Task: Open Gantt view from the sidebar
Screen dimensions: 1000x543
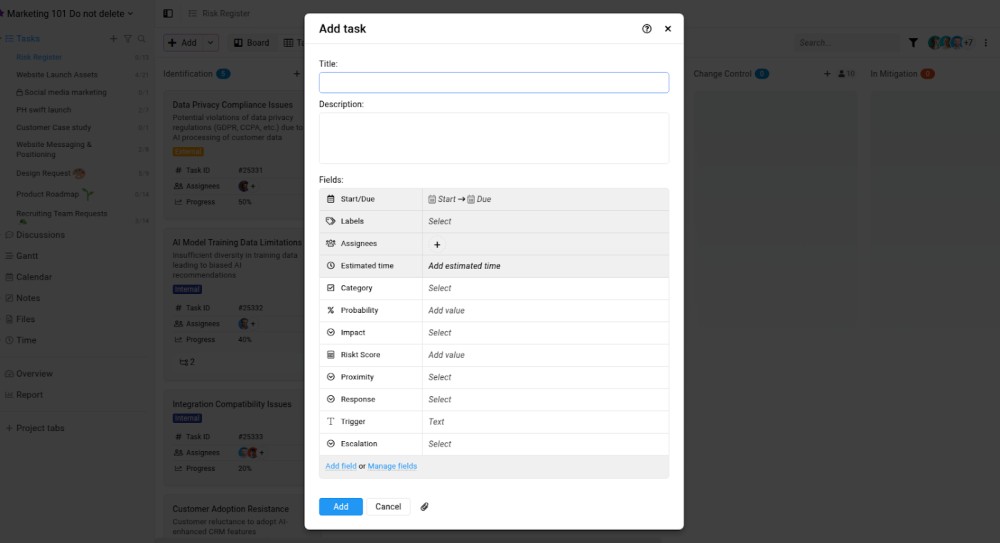Action: tap(27, 256)
